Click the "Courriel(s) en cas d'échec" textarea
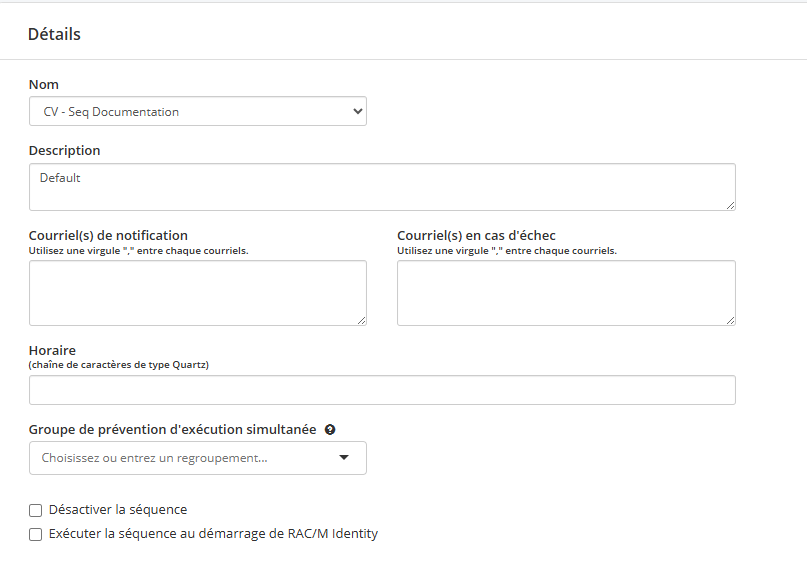Image resolution: width=807 pixels, height=581 pixels. tap(566, 292)
